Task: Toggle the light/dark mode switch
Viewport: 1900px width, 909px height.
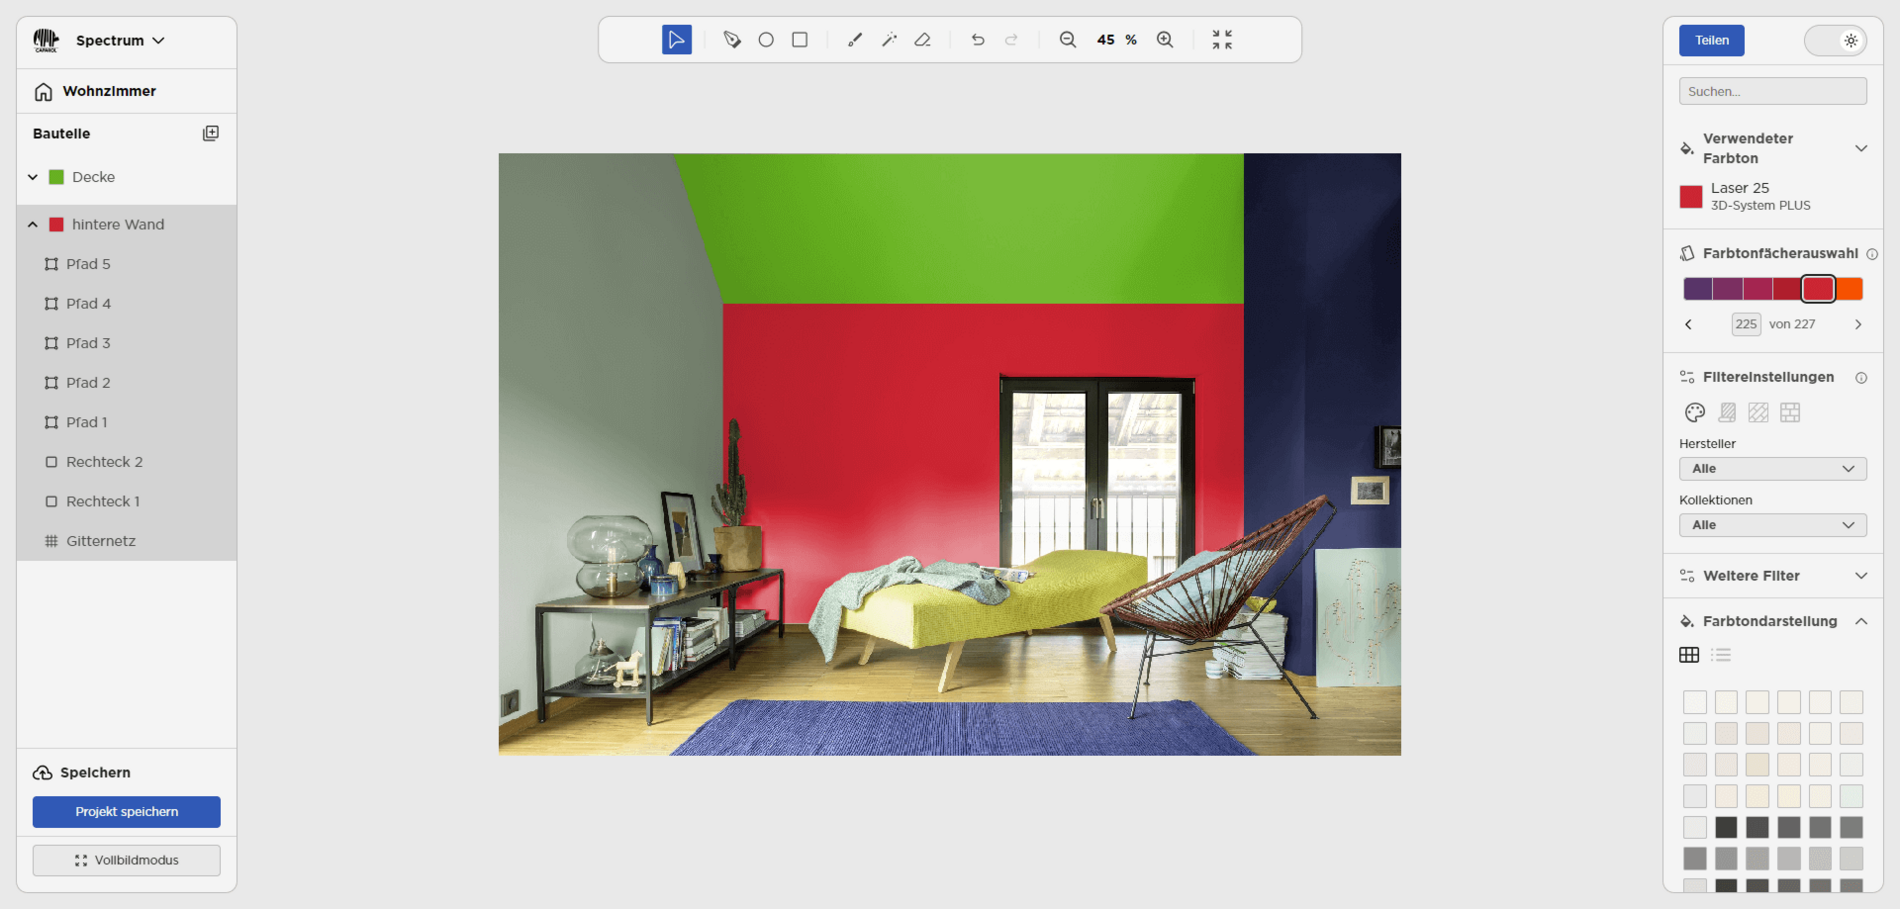Action: pos(1835,41)
